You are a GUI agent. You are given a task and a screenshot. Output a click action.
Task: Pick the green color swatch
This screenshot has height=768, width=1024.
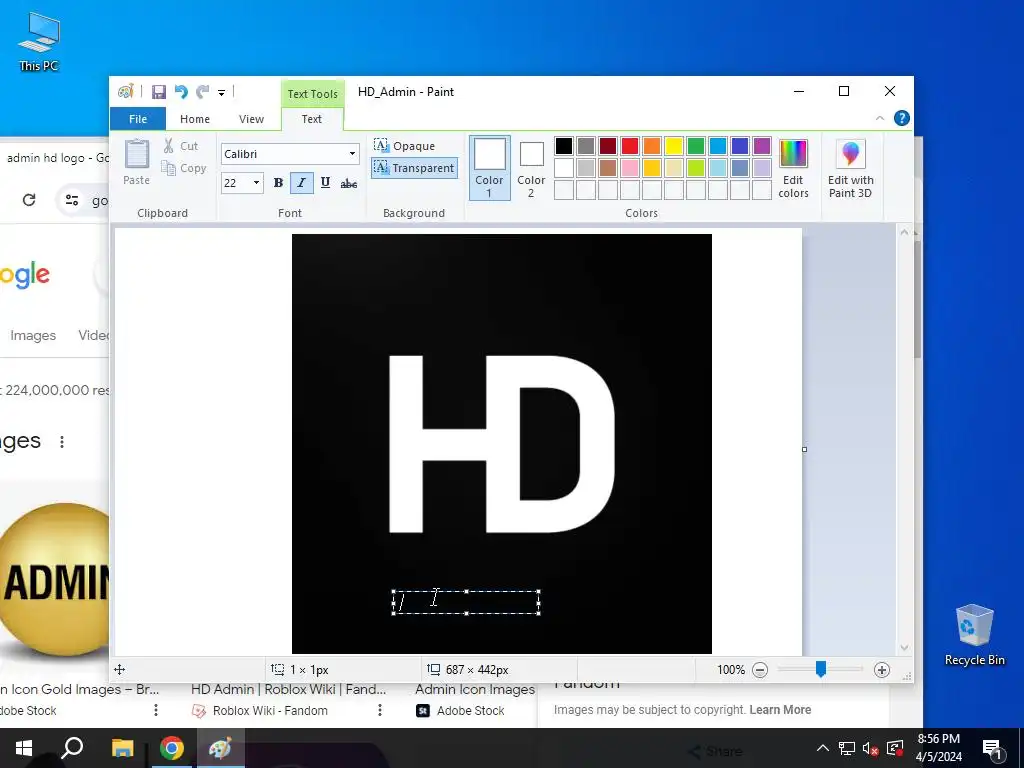pos(696,146)
